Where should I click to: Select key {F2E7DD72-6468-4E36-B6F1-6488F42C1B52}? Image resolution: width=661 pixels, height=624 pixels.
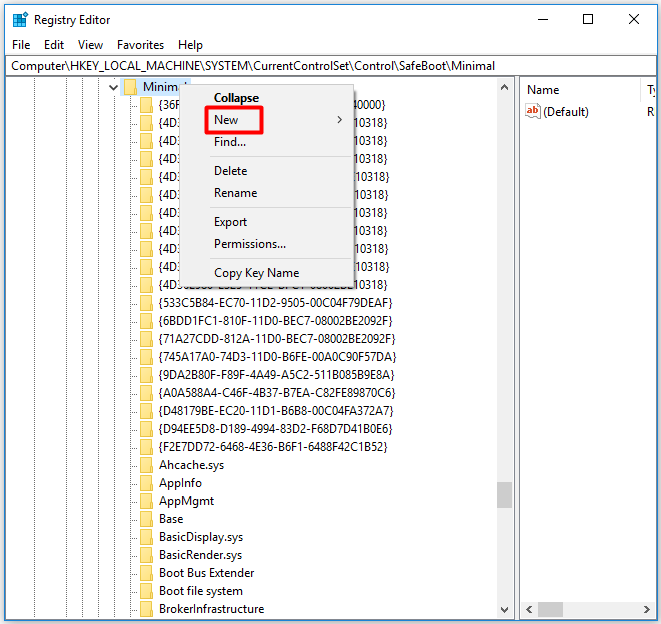click(273, 447)
